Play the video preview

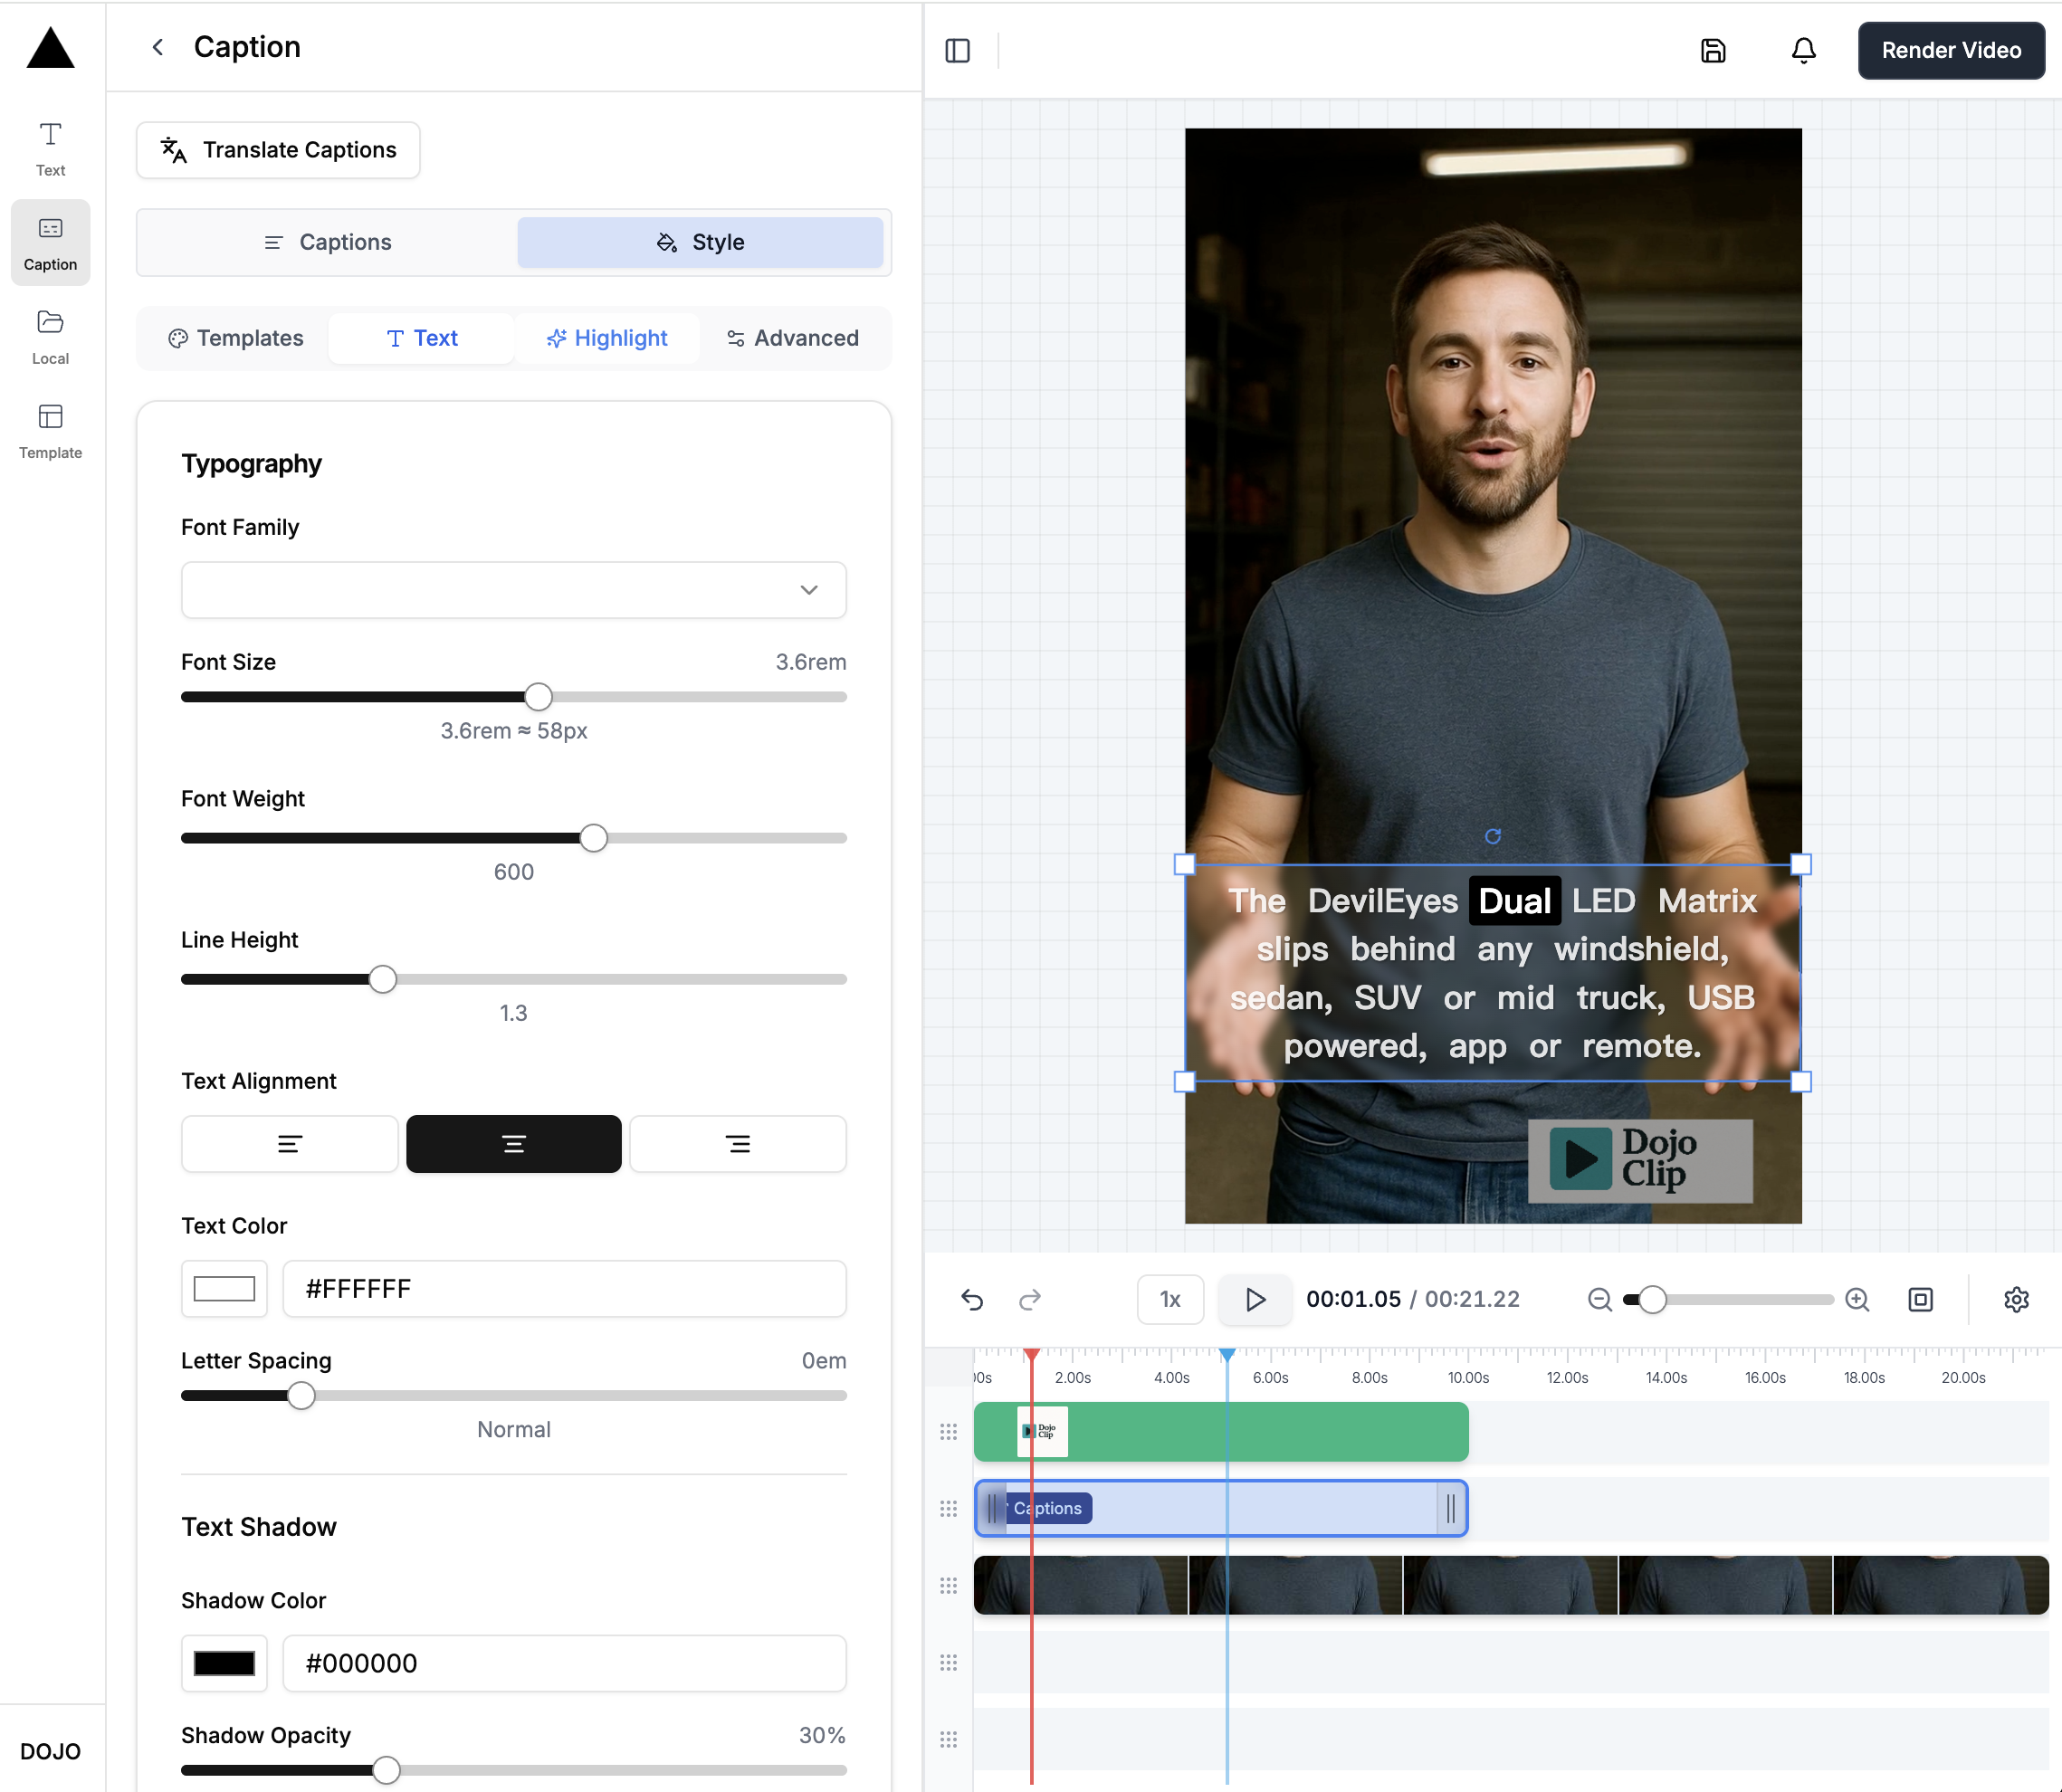coord(1254,1299)
